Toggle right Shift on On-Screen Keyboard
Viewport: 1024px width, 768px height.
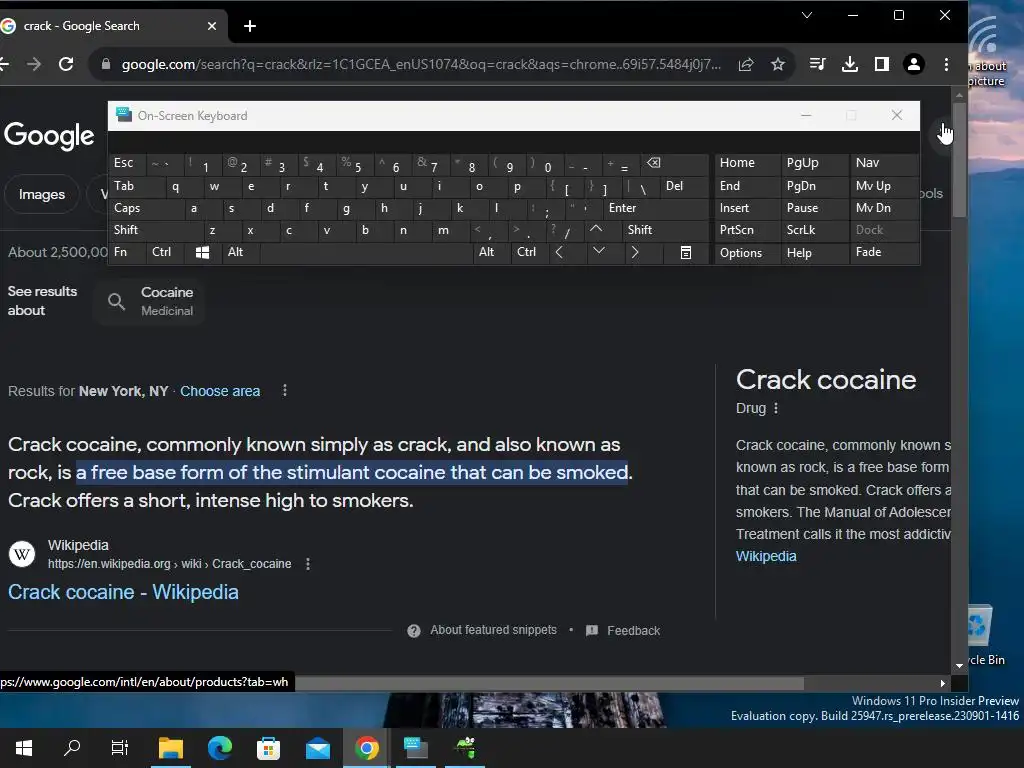665,230
